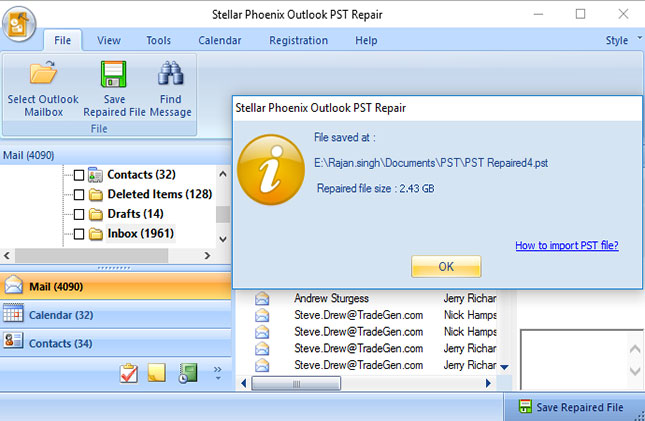The image size is (645, 421).
Task: Click the Stellar Phoenix application logo button
Action: pyautogui.click(x=19, y=24)
